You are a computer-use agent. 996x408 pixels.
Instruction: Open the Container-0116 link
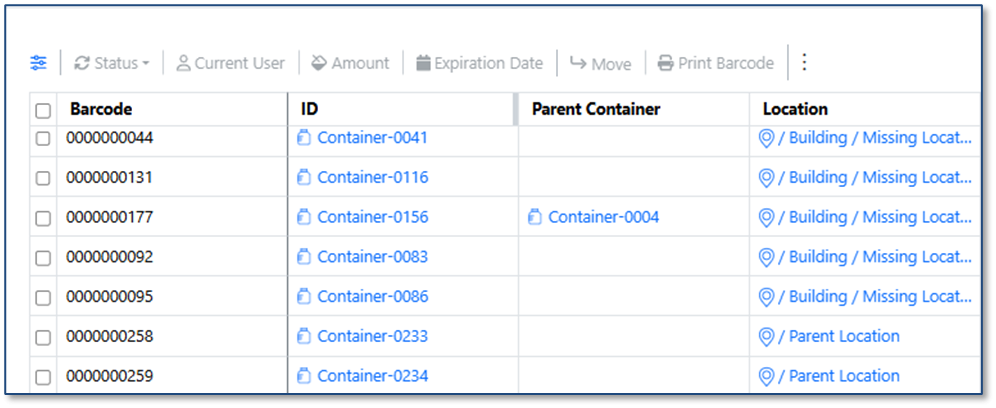pos(372,177)
